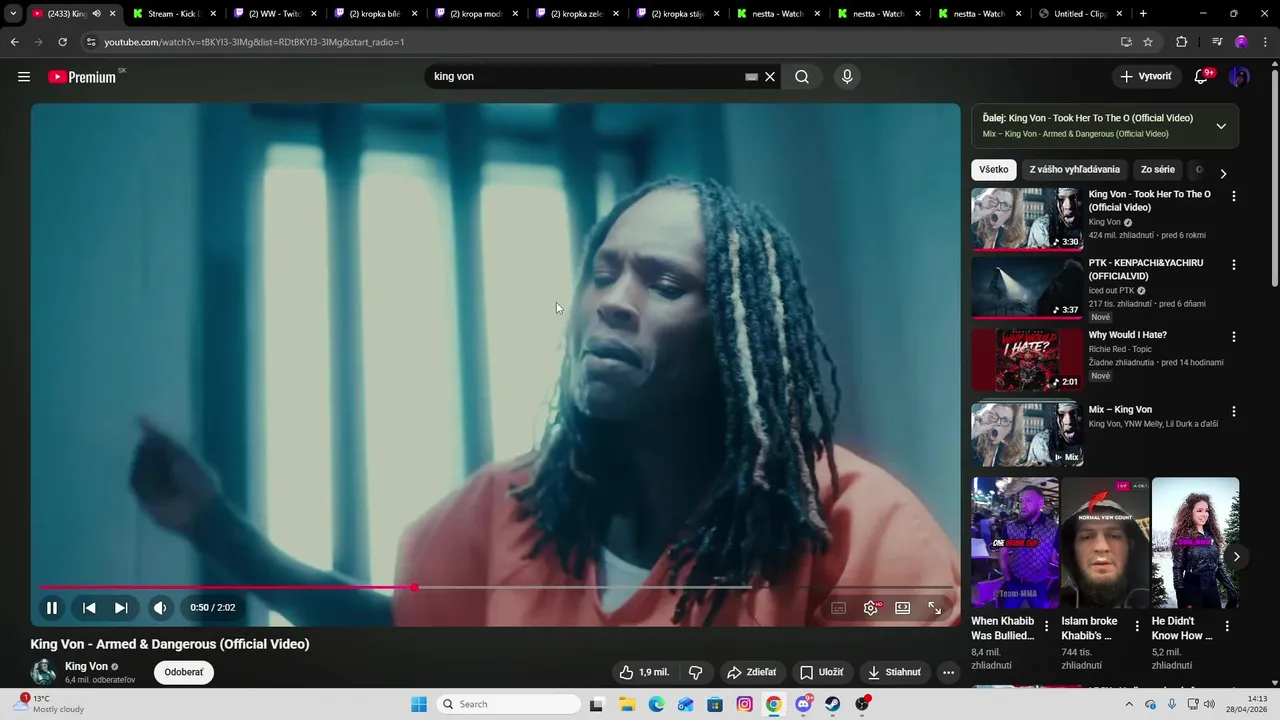Dislike the video

click(696, 672)
